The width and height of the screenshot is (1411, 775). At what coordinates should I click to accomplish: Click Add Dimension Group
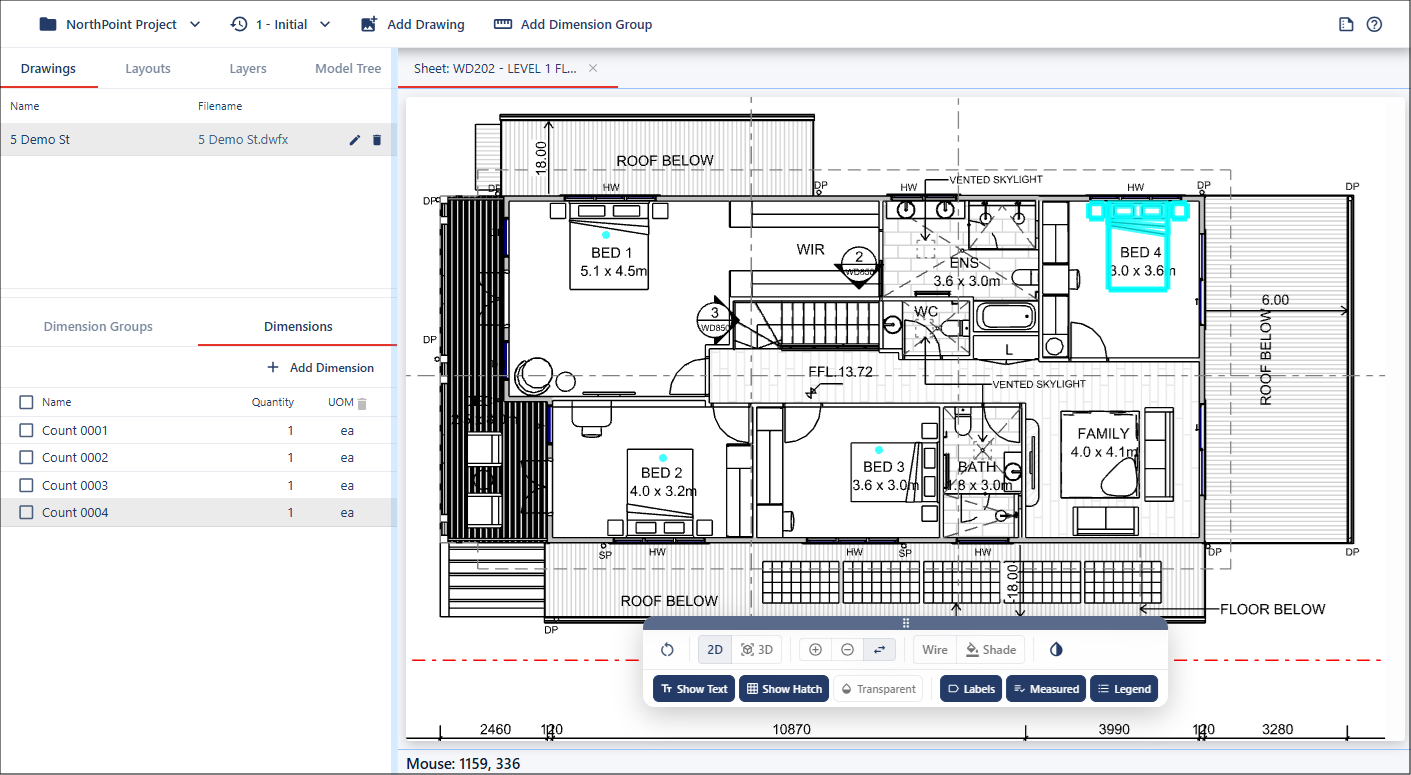573,24
